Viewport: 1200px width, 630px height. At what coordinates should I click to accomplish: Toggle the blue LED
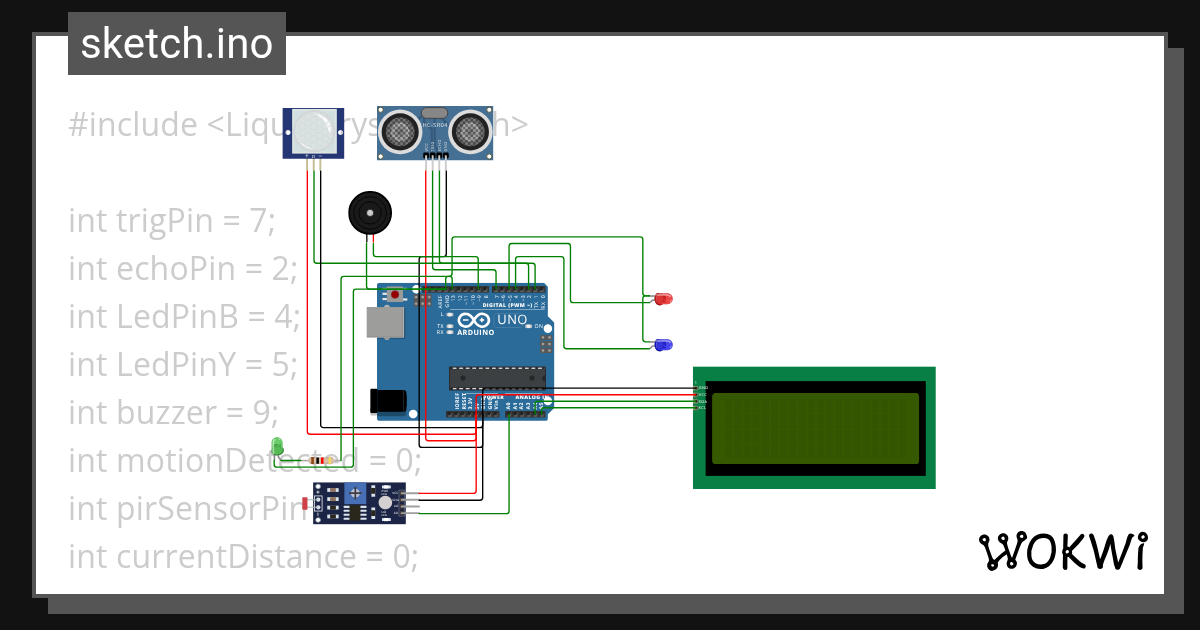[662, 344]
